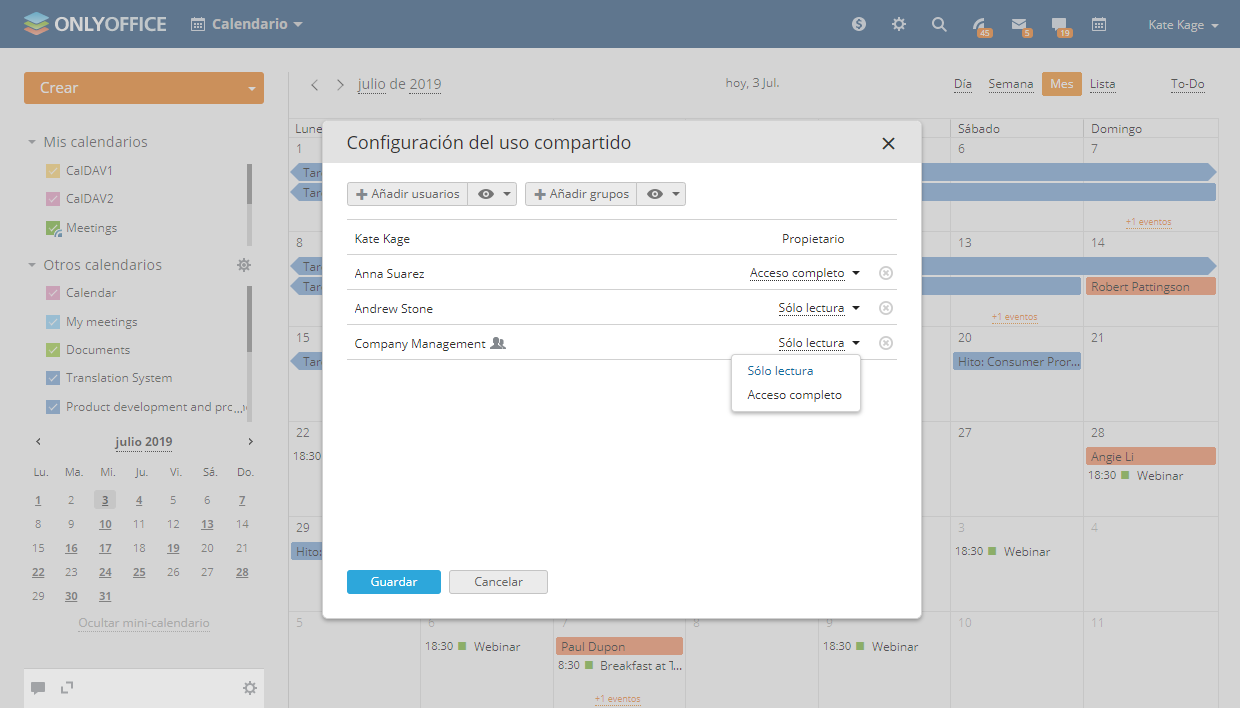Open Anna Suarez access level dropdown
The height and width of the screenshot is (708, 1240).
(x=804, y=273)
